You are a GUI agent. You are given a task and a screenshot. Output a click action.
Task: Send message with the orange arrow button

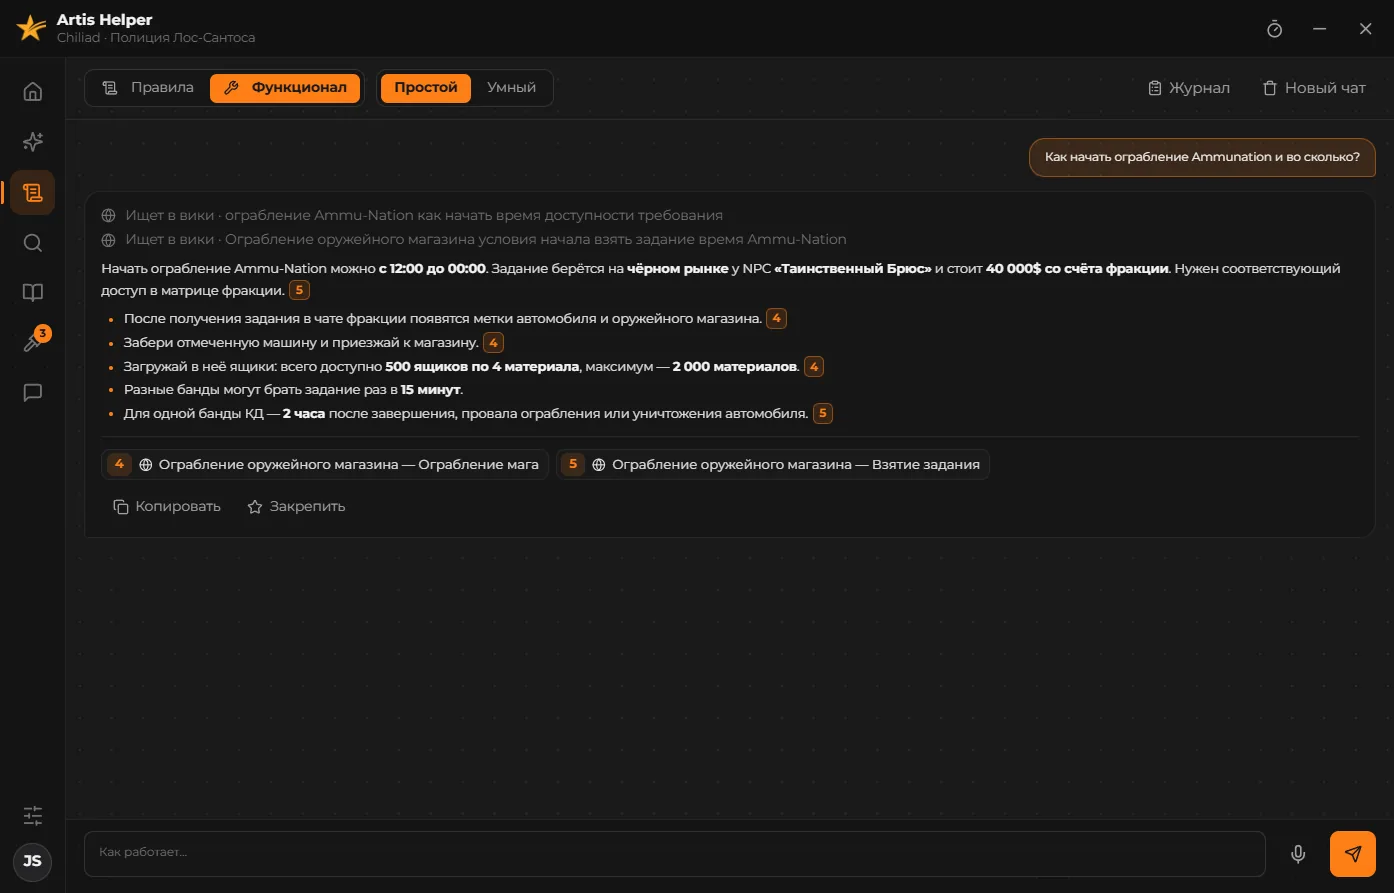click(x=1353, y=854)
